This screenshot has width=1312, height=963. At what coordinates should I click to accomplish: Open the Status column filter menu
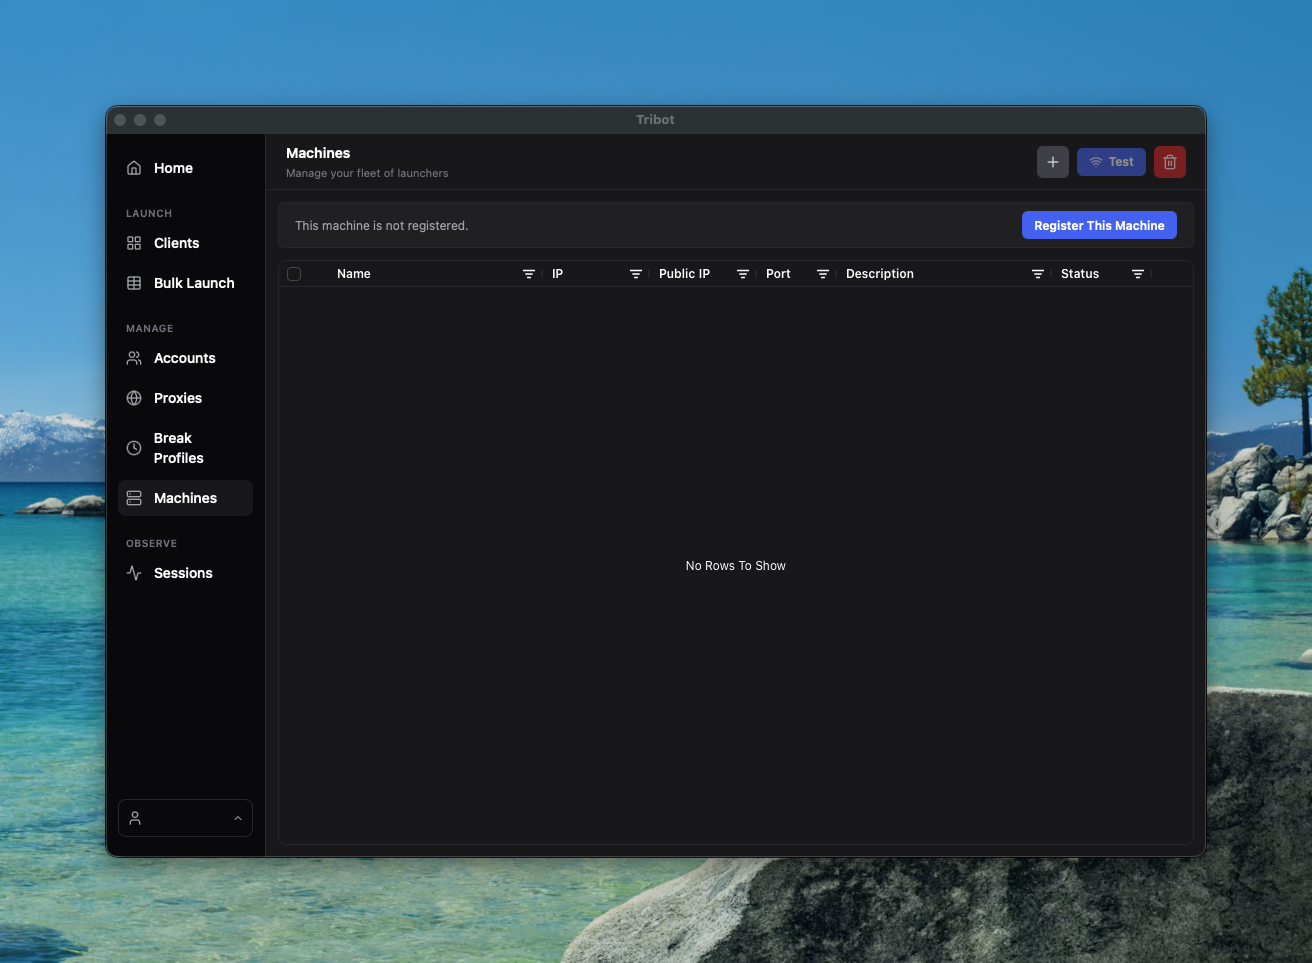[1138, 274]
